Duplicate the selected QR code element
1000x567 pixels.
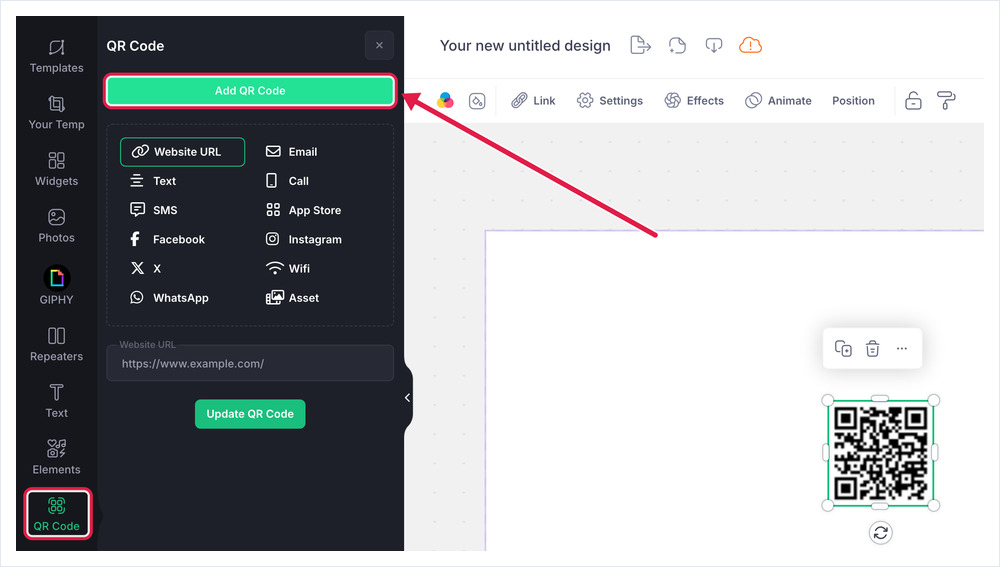tap(843, 348)
